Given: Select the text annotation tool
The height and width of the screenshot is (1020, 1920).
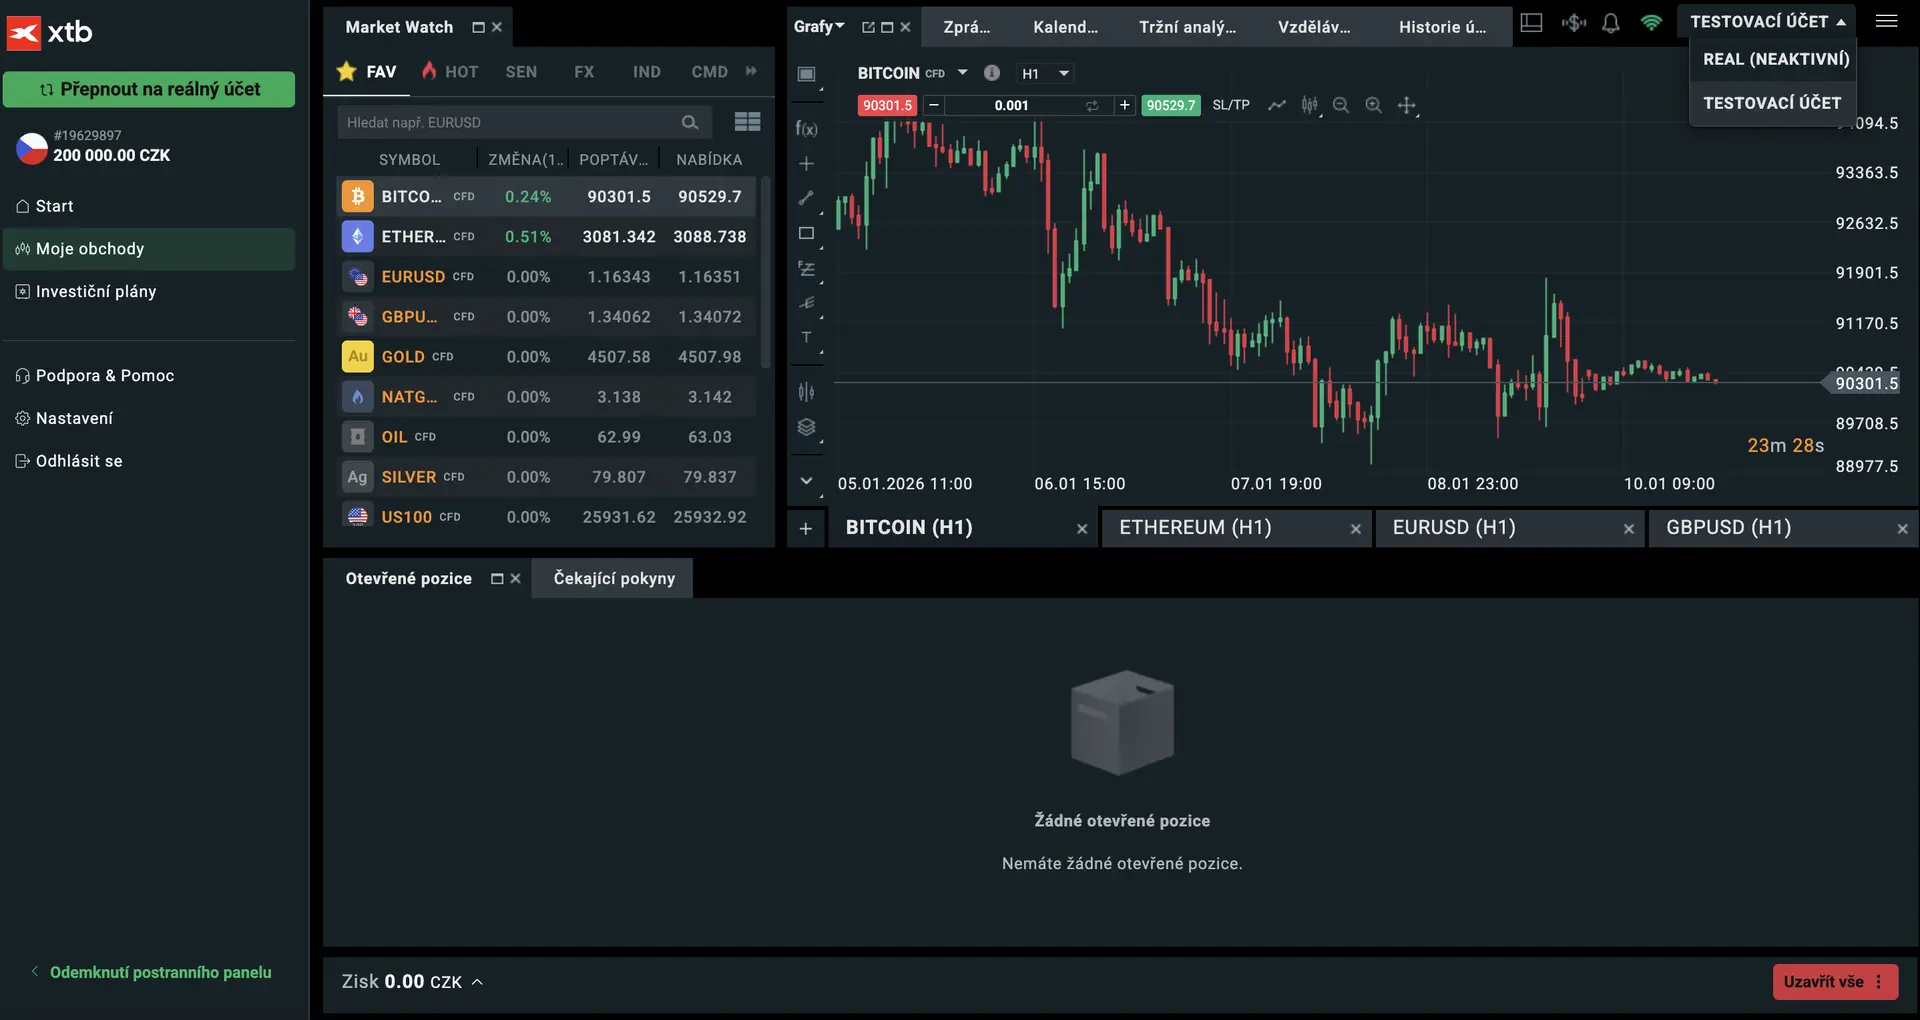Looking at the screenshot, I should click(x=806, y=338).
